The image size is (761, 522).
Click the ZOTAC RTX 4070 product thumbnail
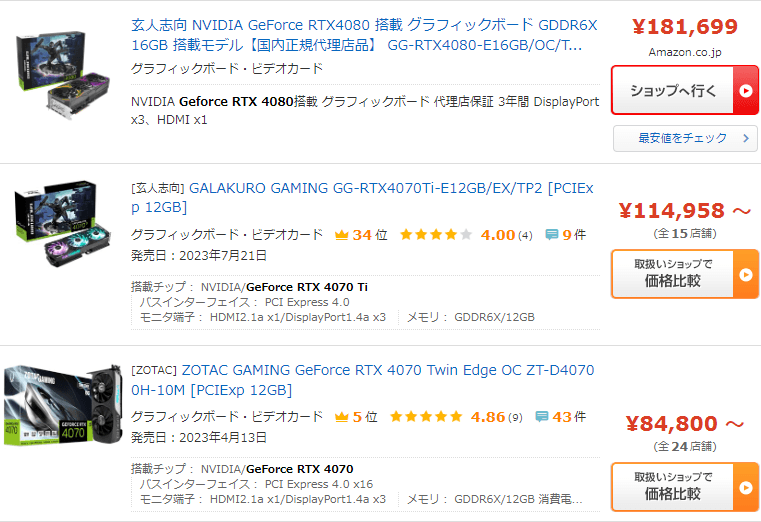63,406
